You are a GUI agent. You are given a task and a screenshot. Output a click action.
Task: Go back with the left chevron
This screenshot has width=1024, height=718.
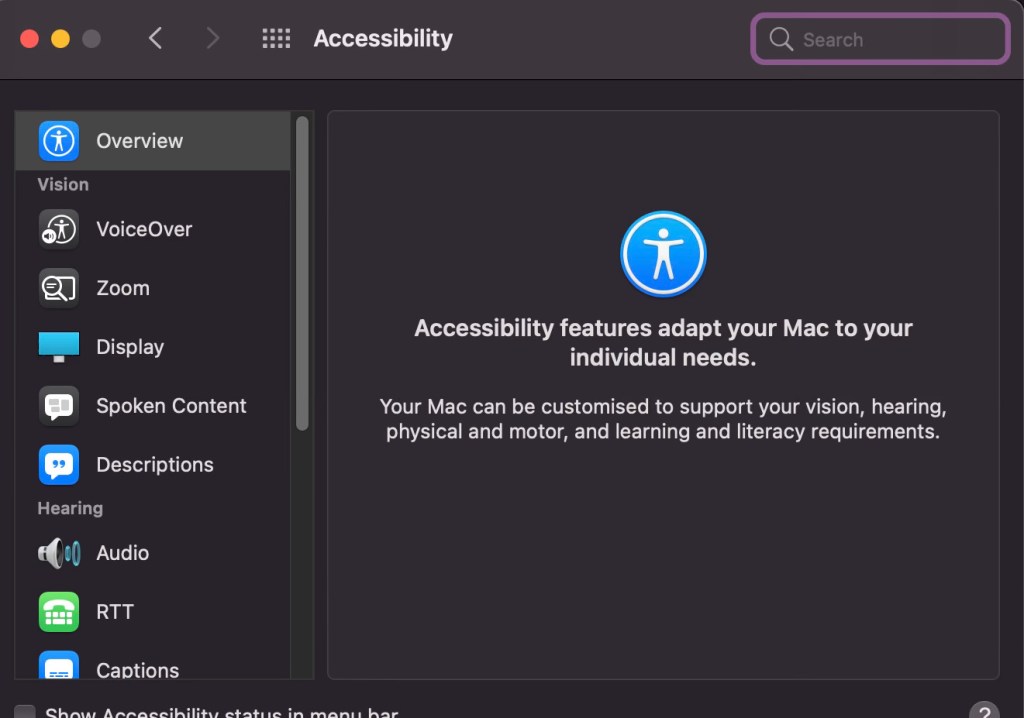tap(155, 39)
